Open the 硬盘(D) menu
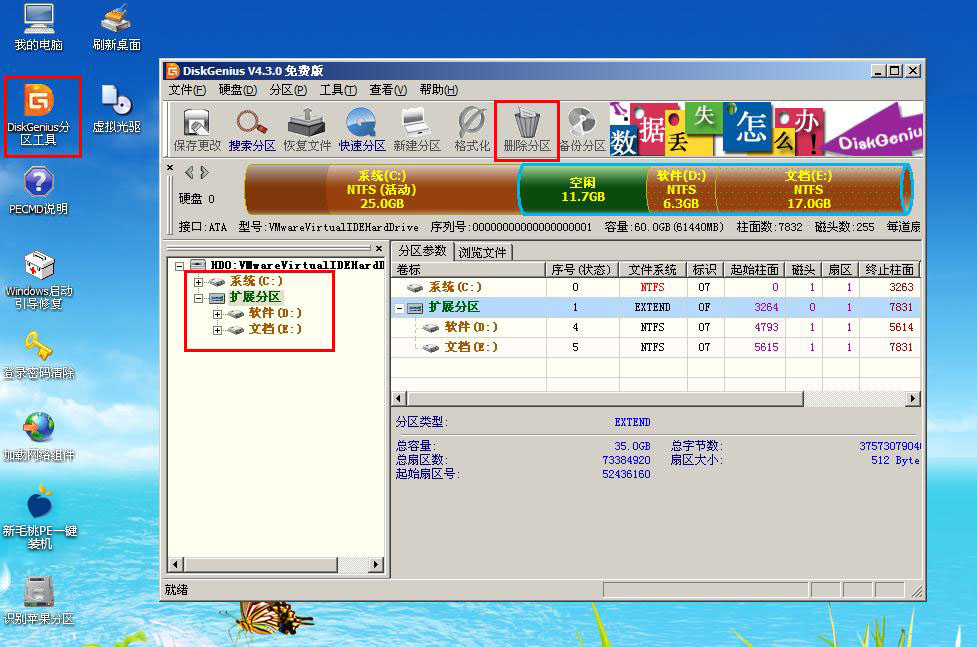Image resolution: width=977 pixels, height=647 pixels. pos(237,90)
